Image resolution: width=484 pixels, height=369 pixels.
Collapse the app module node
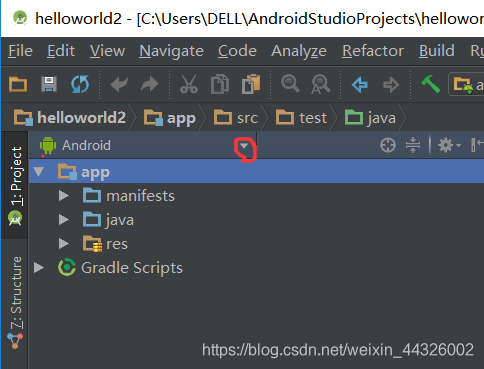coord(39,172)
